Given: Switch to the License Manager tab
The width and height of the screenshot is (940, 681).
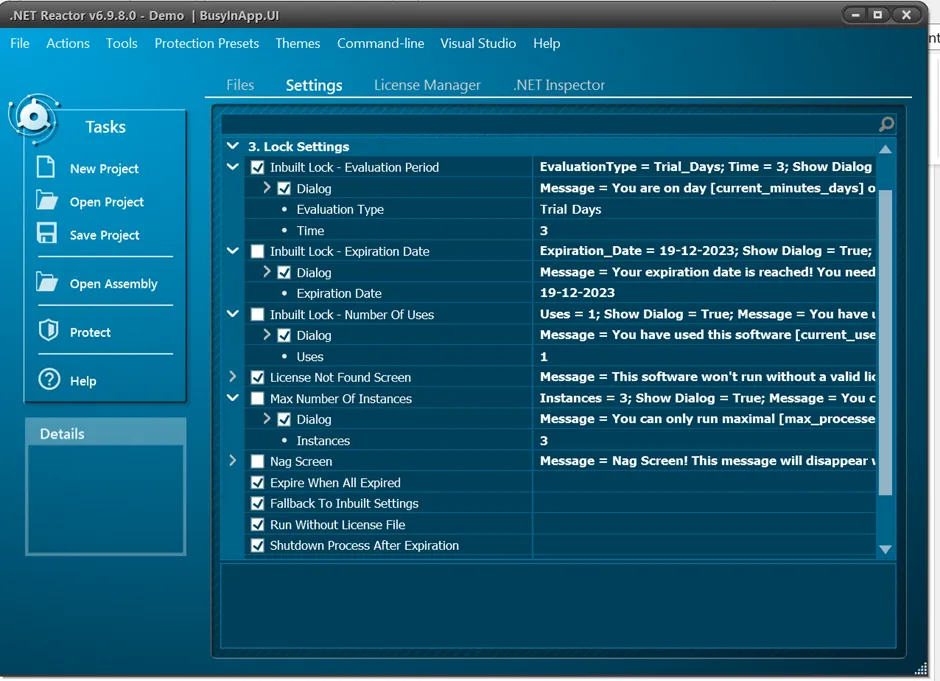Looking at the screenshot, I should point(427,85).
